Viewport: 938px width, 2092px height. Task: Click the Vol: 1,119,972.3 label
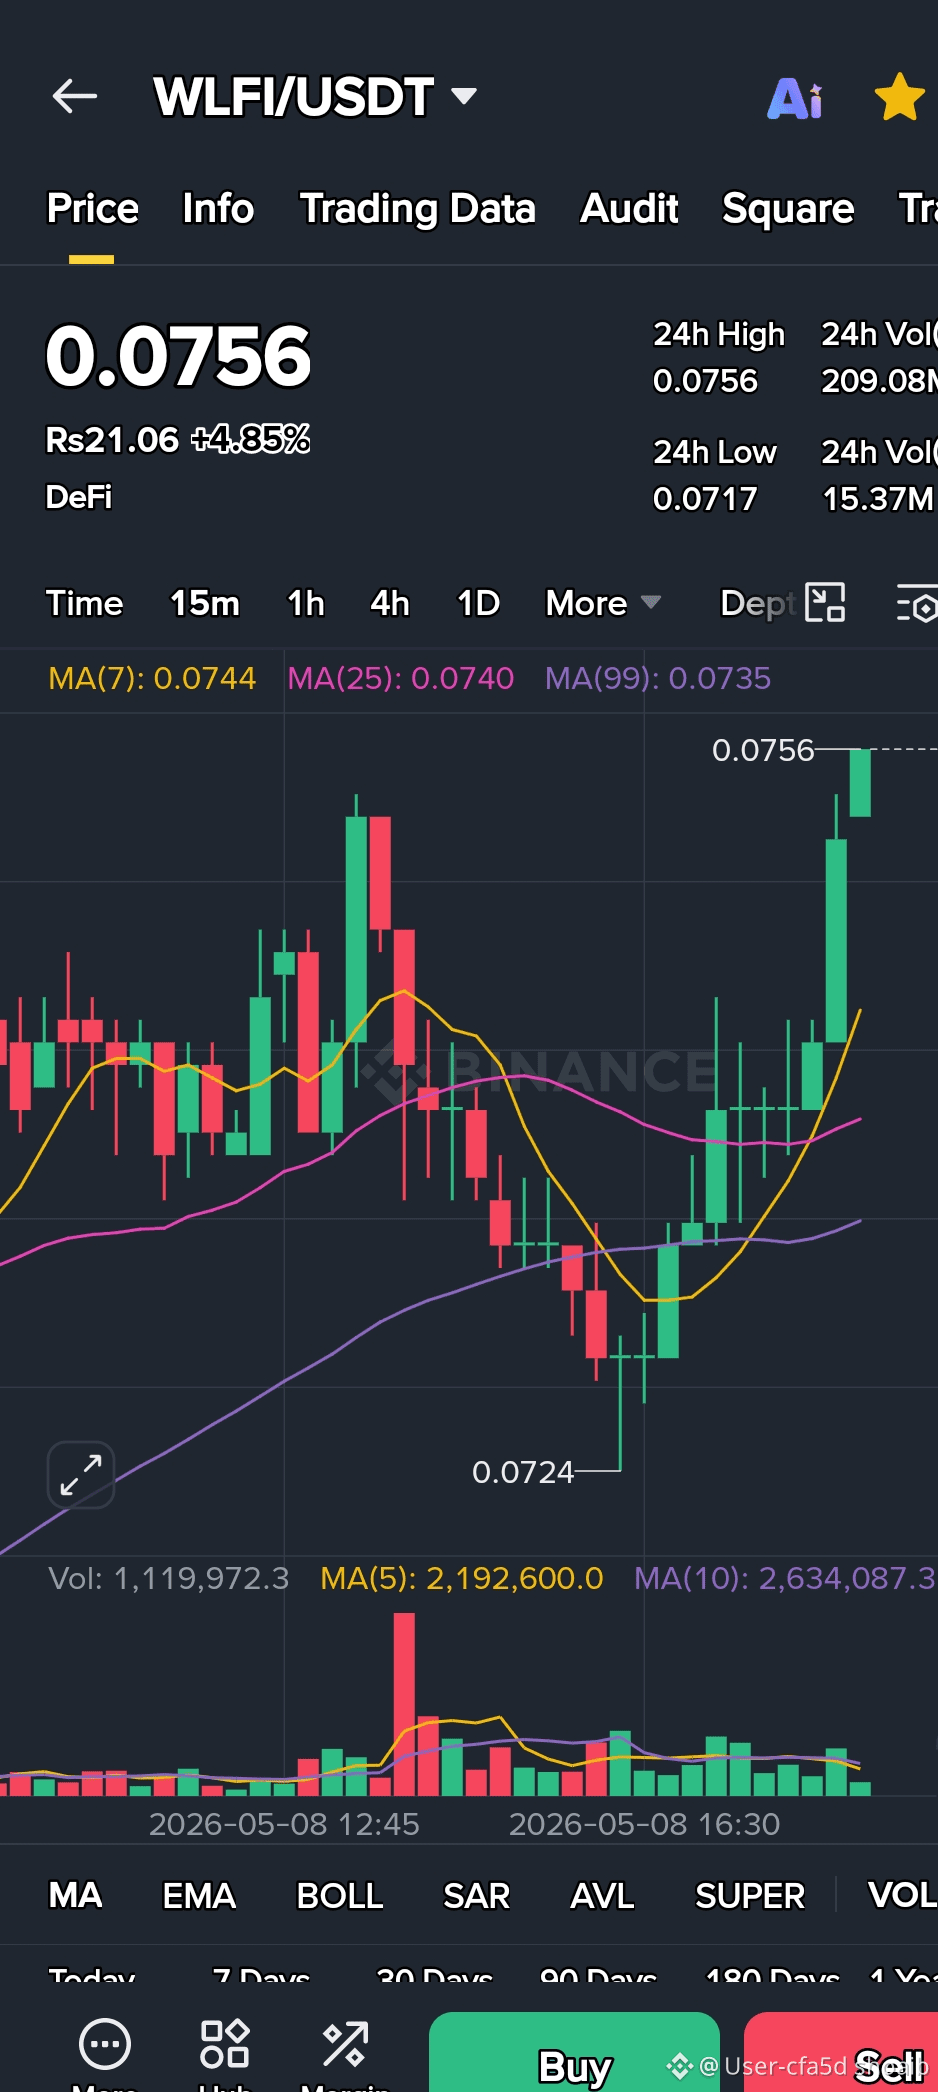[169, 1578]
